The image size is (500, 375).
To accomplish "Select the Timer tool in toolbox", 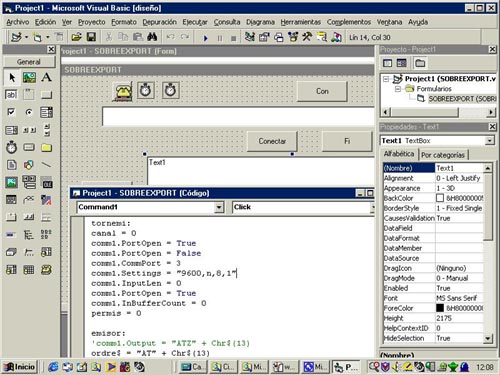I will pyautogui.click(x=12, y=147).
